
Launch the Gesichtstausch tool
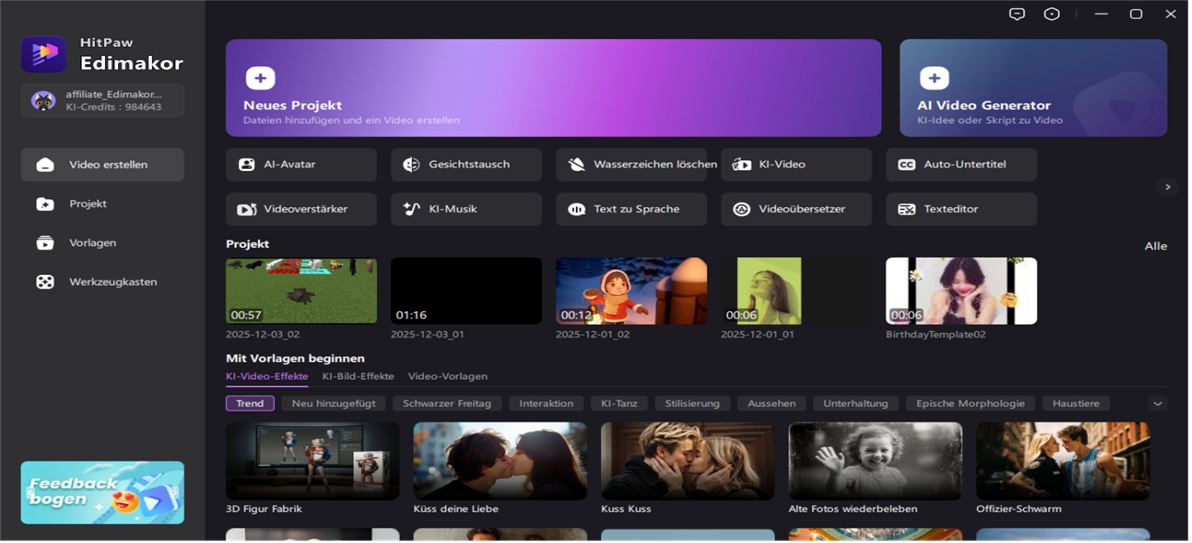pos(466,164)
